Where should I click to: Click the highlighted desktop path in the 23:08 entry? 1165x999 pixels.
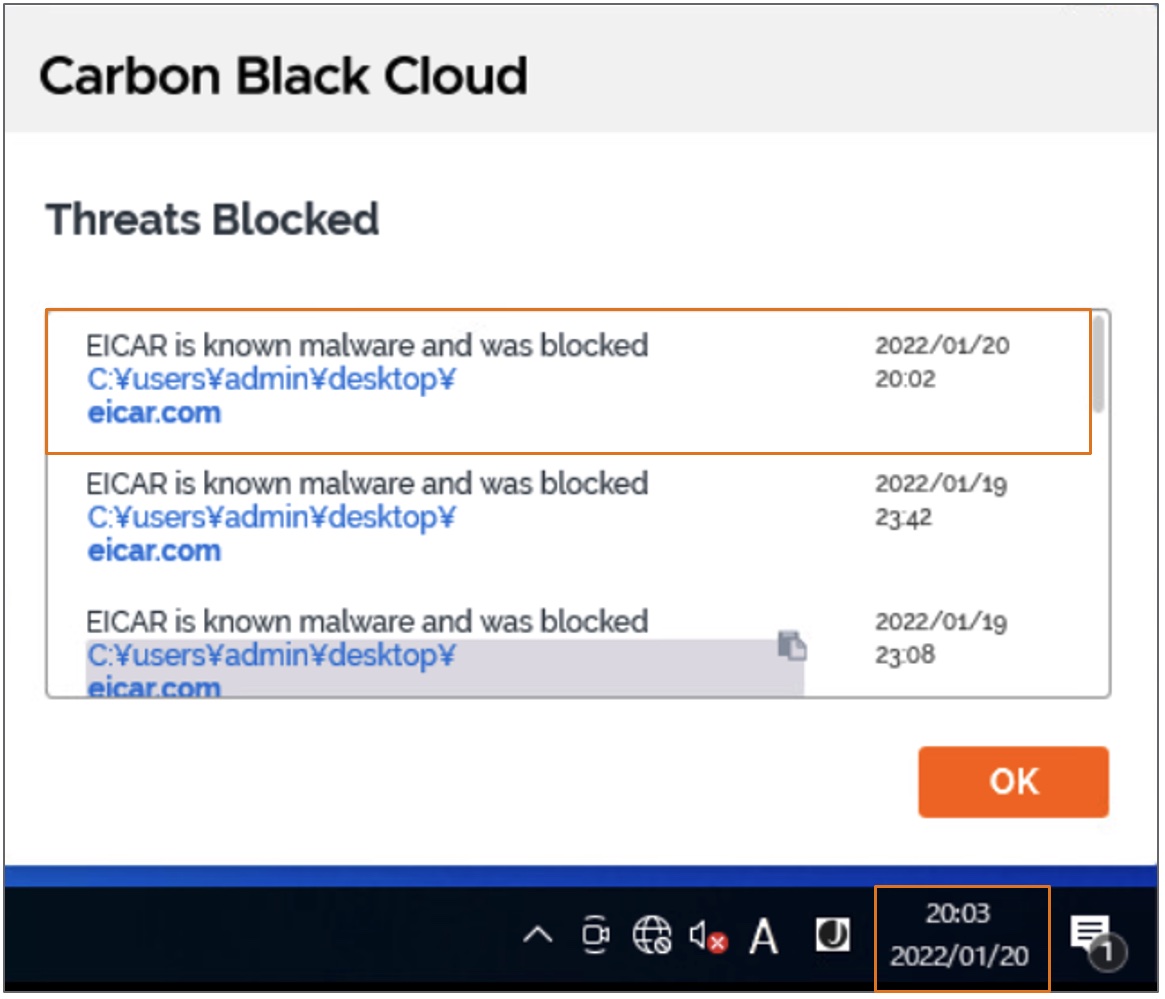pyautogui.click(x=271, y=656)
